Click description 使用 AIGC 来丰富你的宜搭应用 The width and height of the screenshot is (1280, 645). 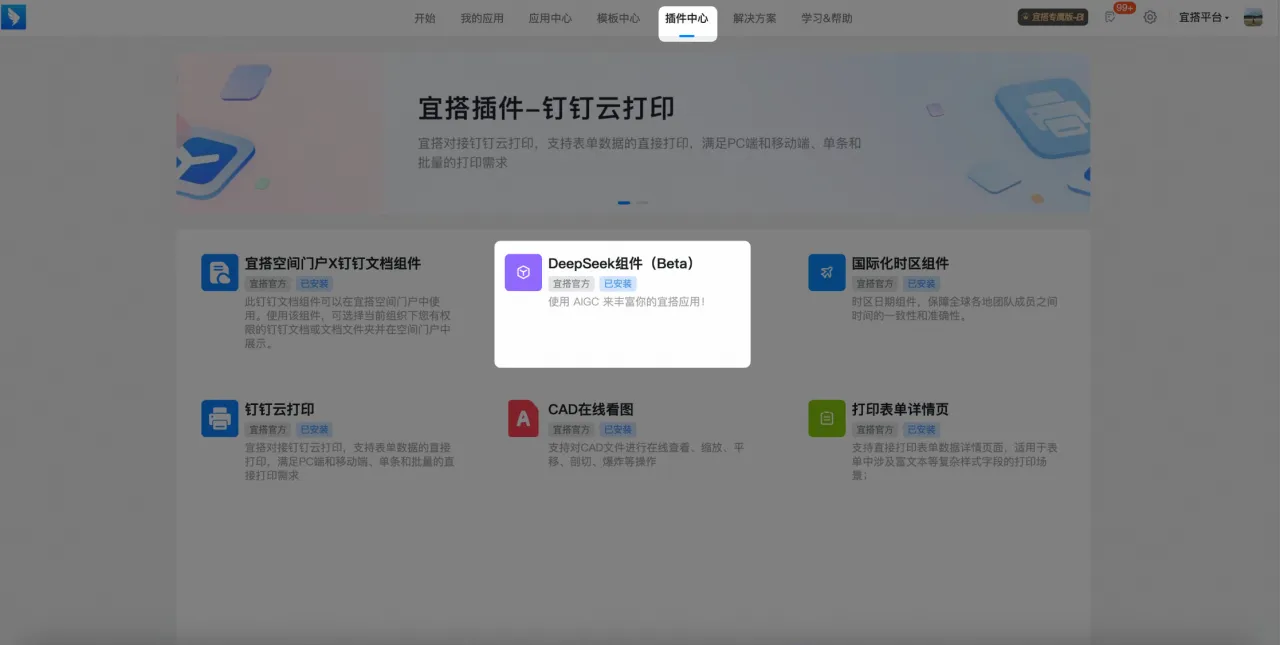627,301
